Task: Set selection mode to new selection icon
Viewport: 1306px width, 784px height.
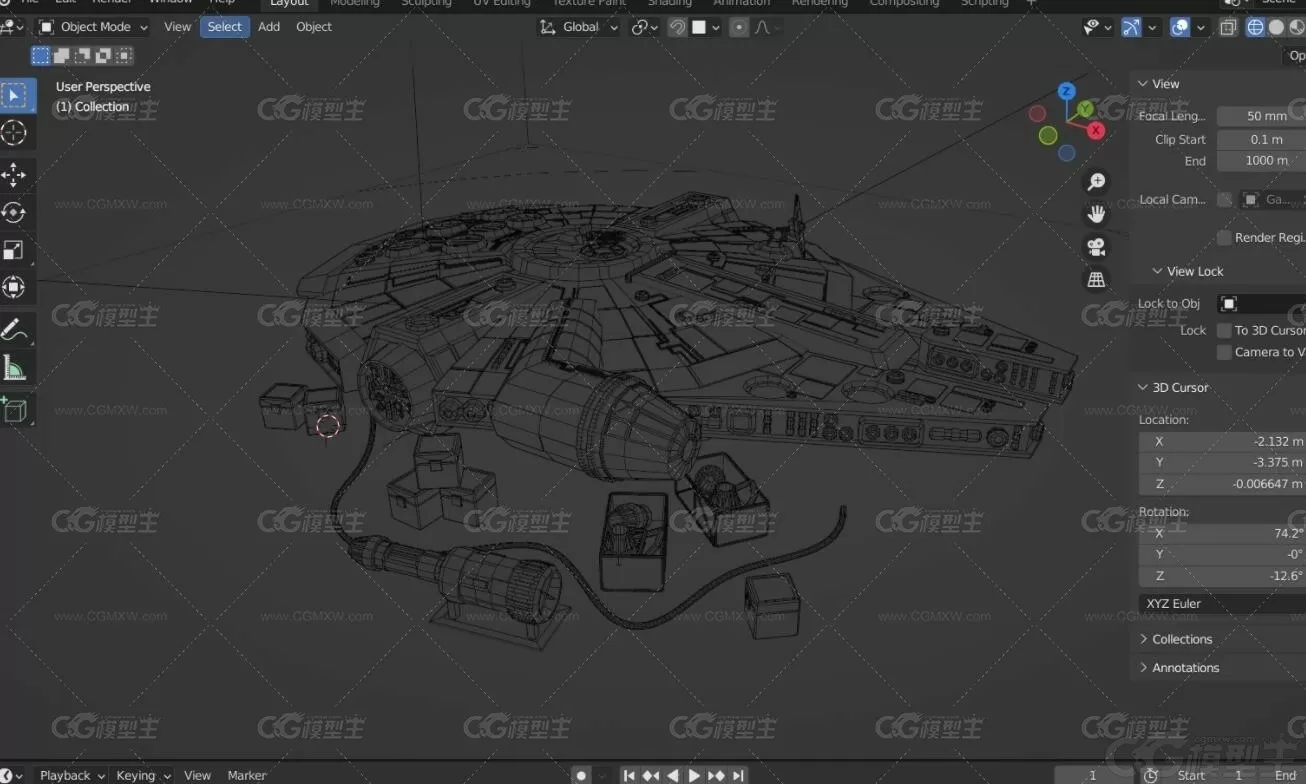Action: point(41,56)
